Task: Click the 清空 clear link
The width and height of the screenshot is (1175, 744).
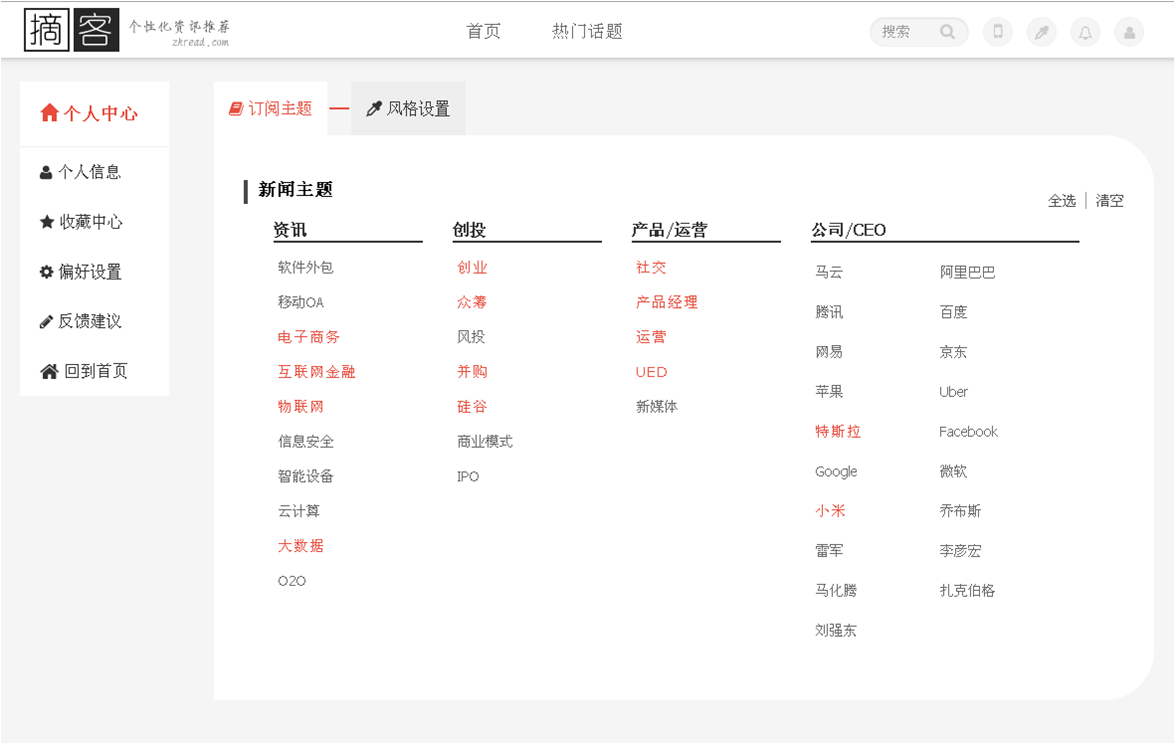Action: pos(1110,201)
